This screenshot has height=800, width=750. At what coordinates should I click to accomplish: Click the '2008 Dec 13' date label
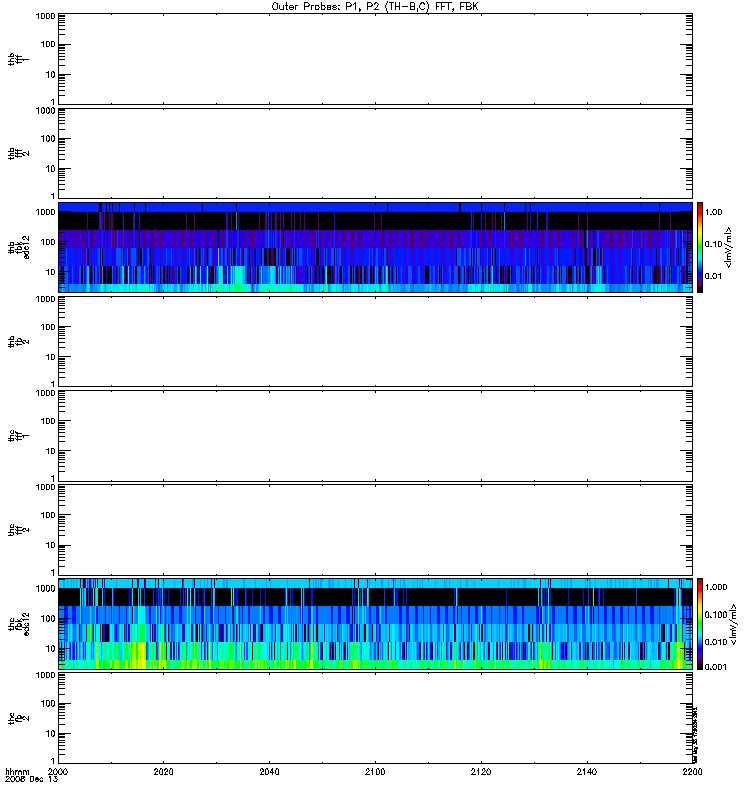31,779
